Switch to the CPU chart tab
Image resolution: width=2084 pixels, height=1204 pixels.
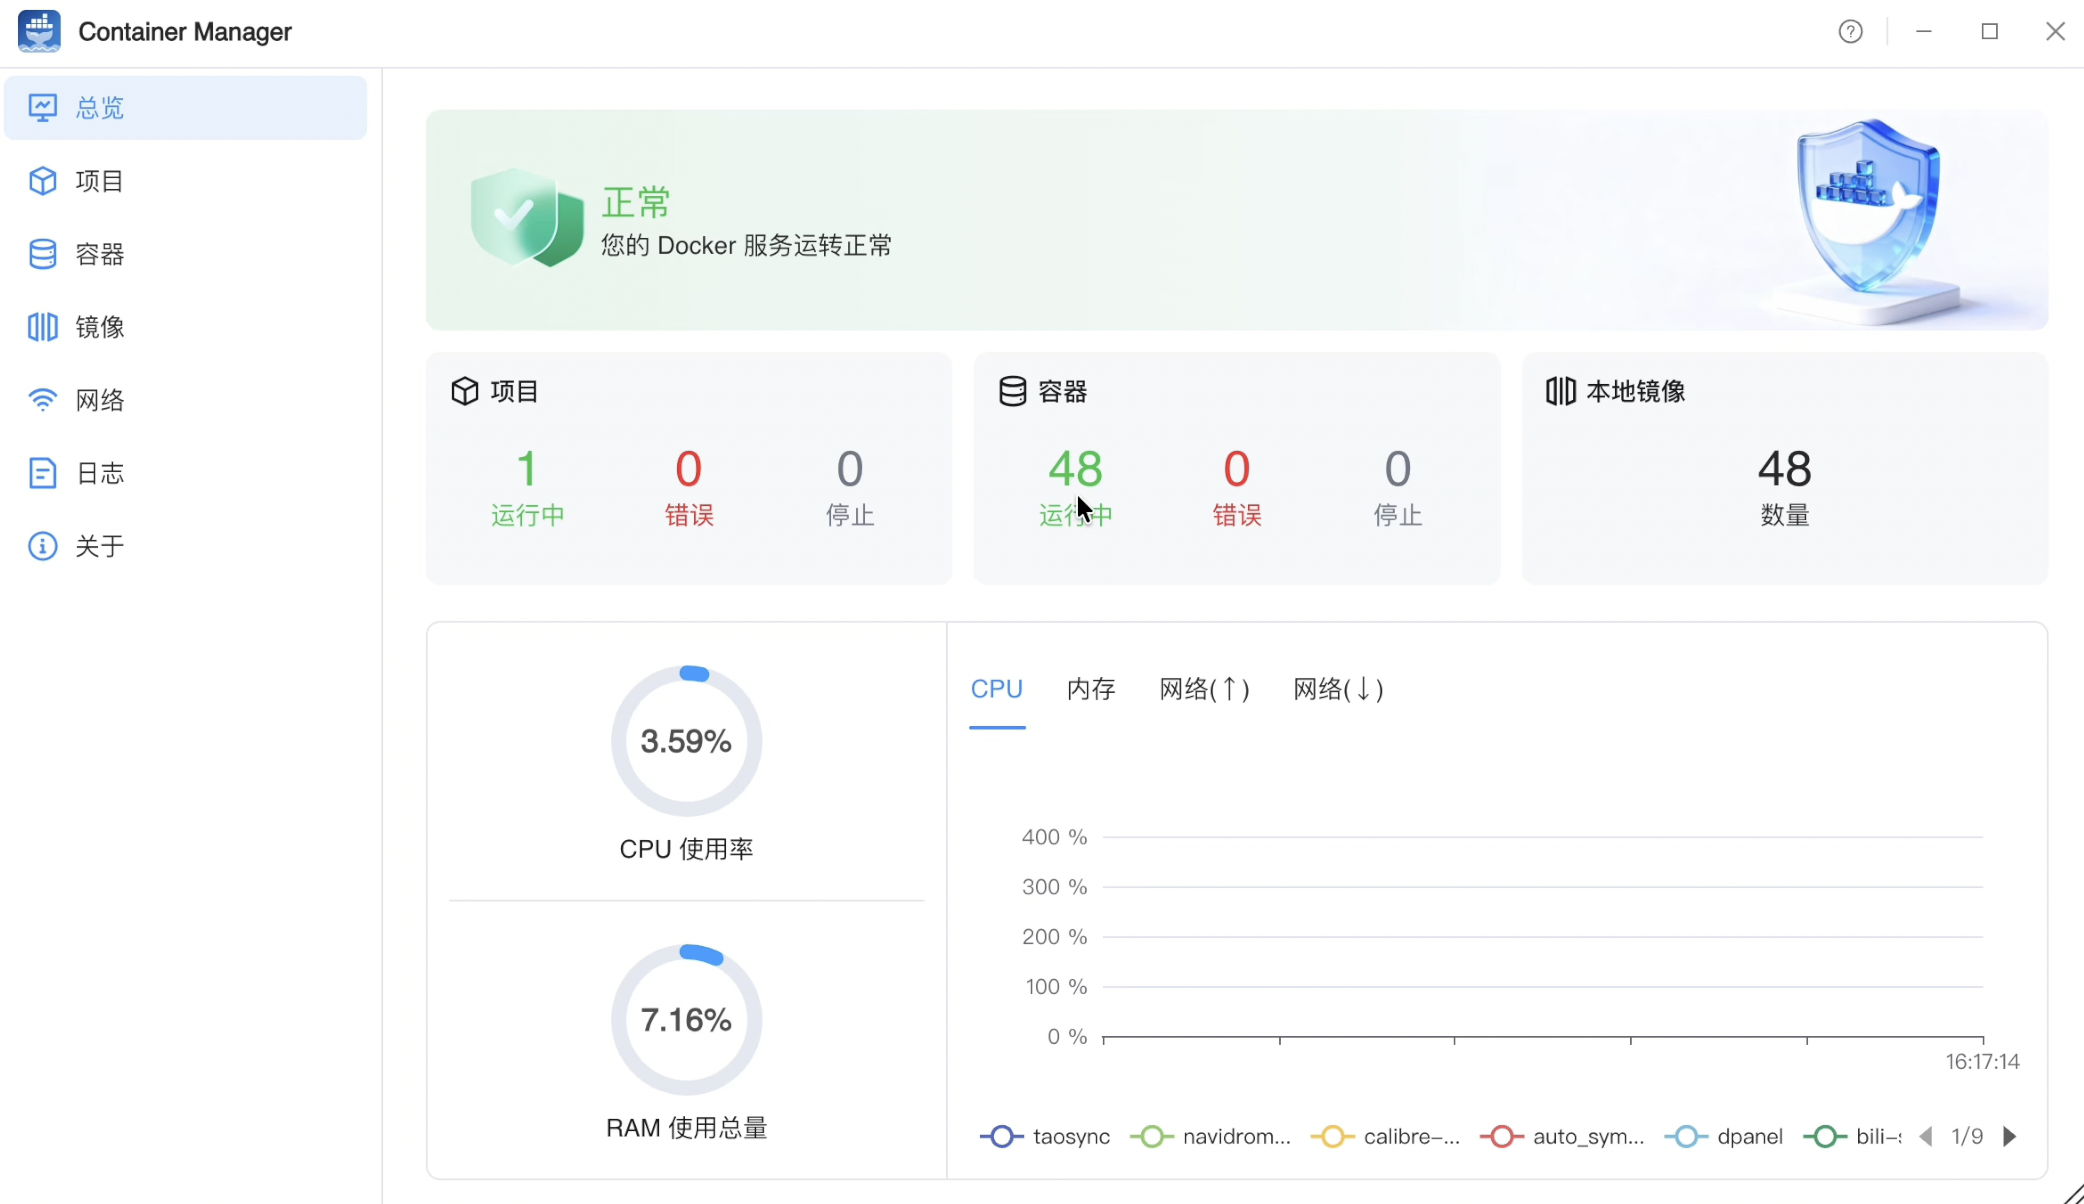997,689
